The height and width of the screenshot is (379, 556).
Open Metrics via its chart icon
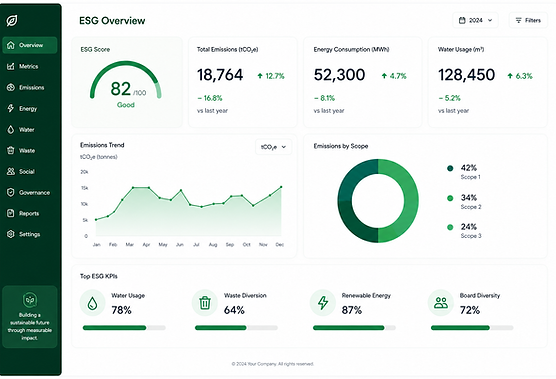click(11, 66)
